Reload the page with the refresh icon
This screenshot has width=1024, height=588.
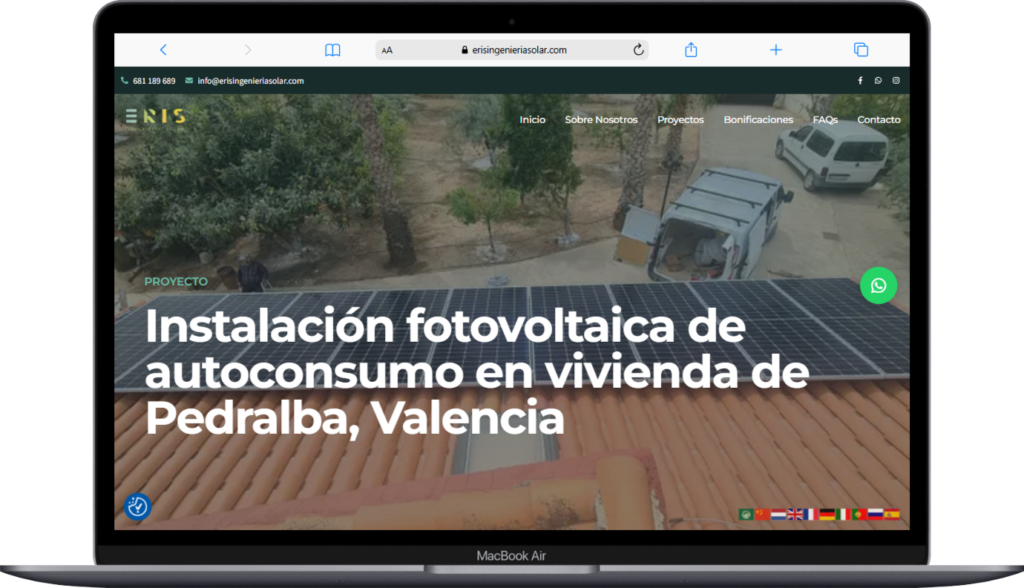click(x=638, y=50)
